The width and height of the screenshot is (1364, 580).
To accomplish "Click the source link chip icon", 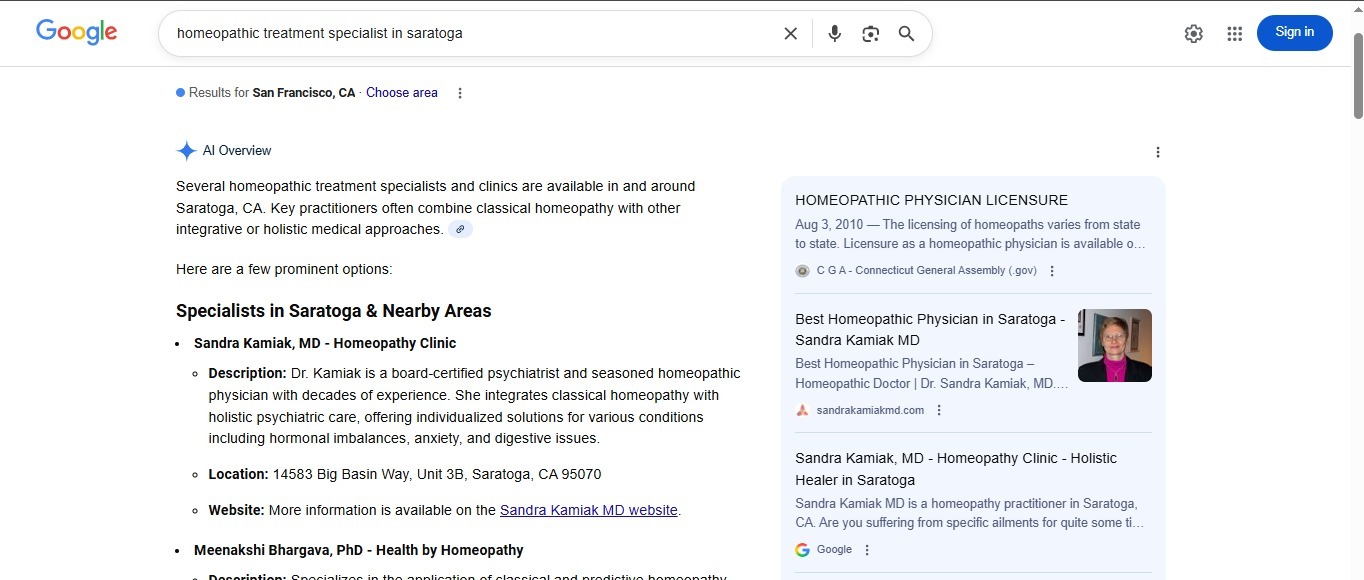I will [x=460, y=230].
